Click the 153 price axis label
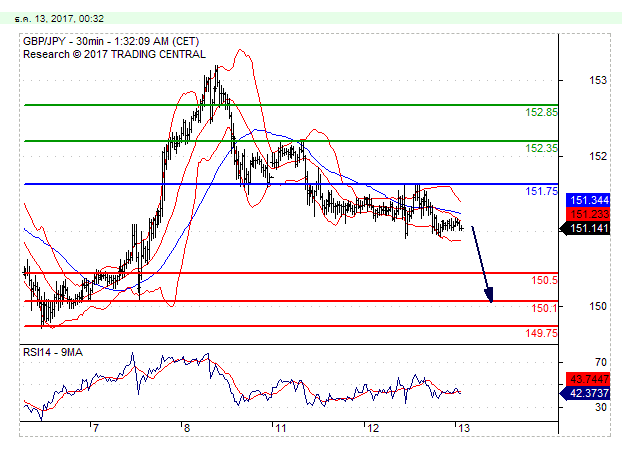The image size is (622, 457). (598, 81)
